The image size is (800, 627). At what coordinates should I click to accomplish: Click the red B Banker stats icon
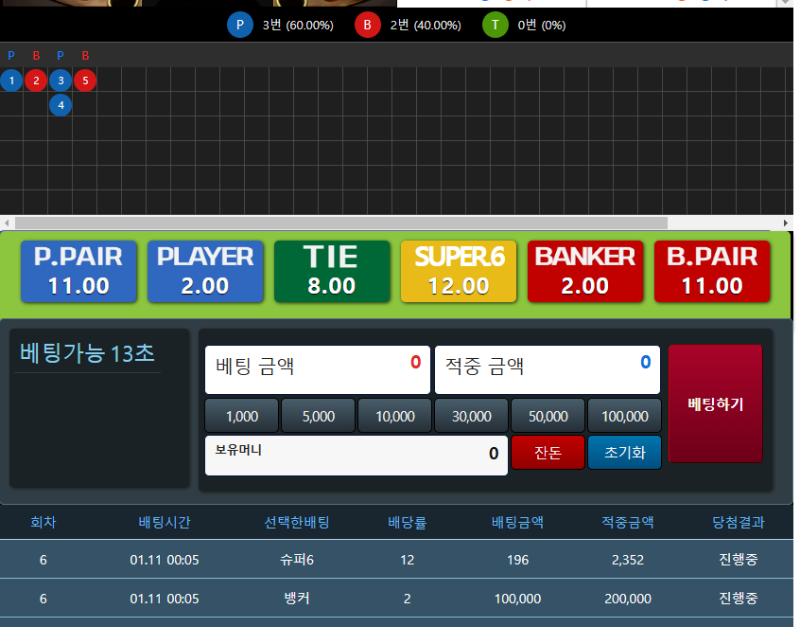pyautogui.click(x=367, y=25)
